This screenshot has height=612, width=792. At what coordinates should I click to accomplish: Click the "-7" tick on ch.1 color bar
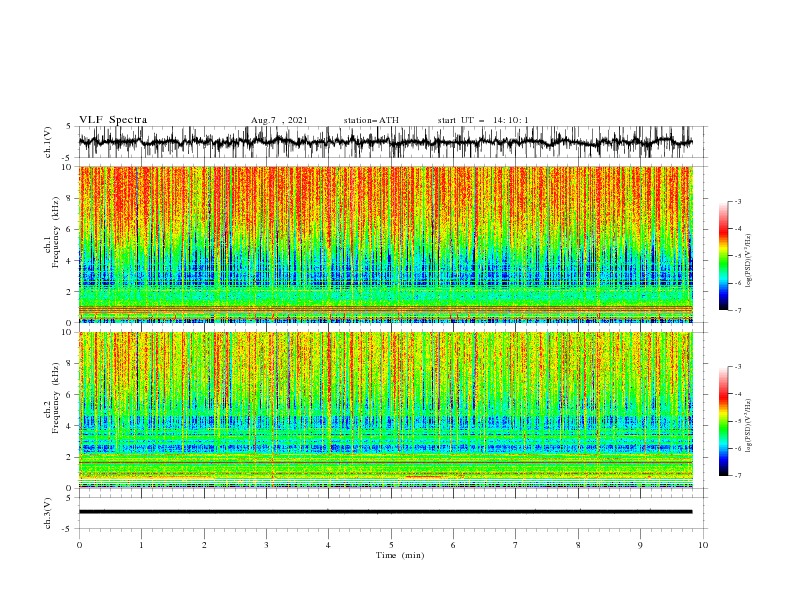coord(737,310)
